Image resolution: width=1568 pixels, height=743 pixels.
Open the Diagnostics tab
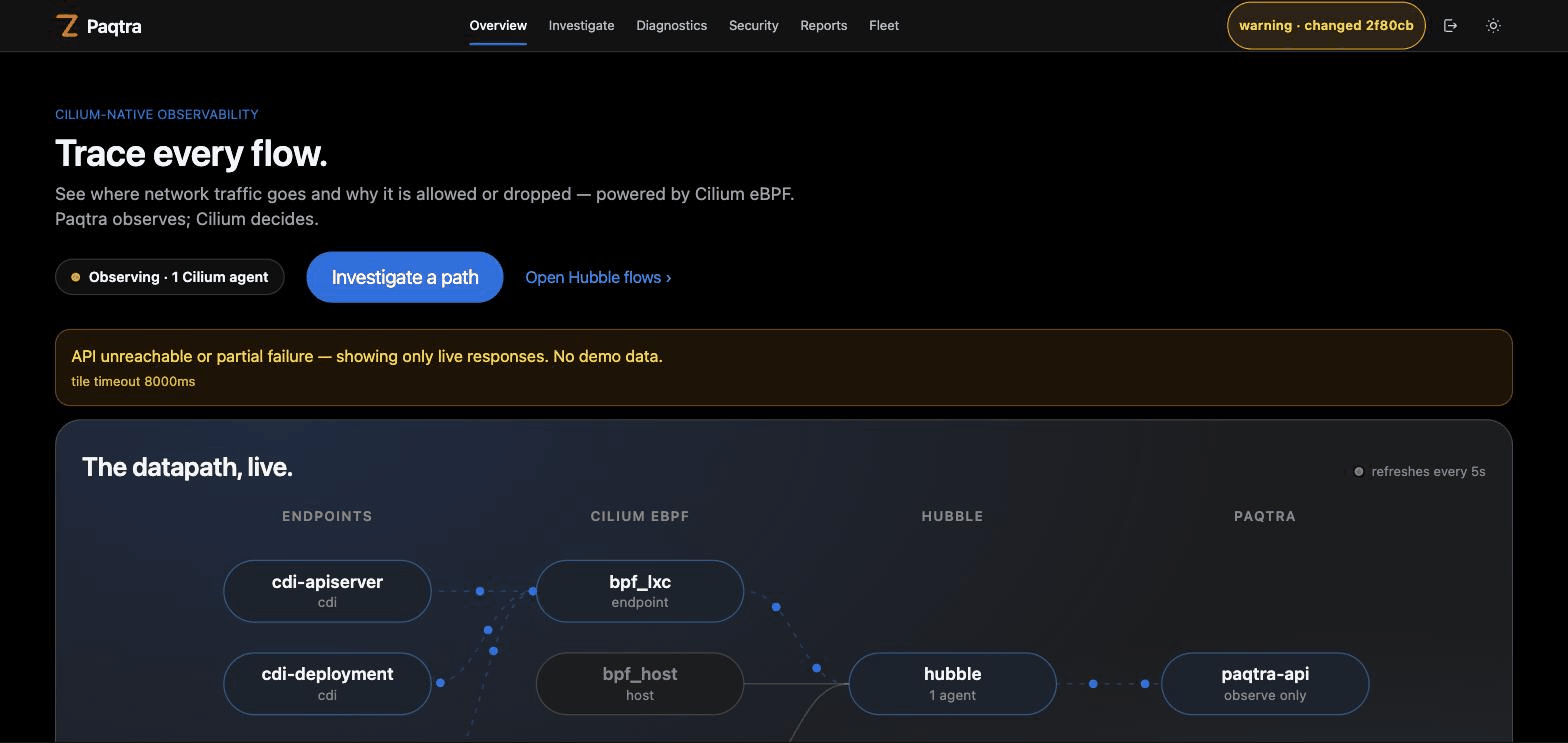tap(671, 26)
